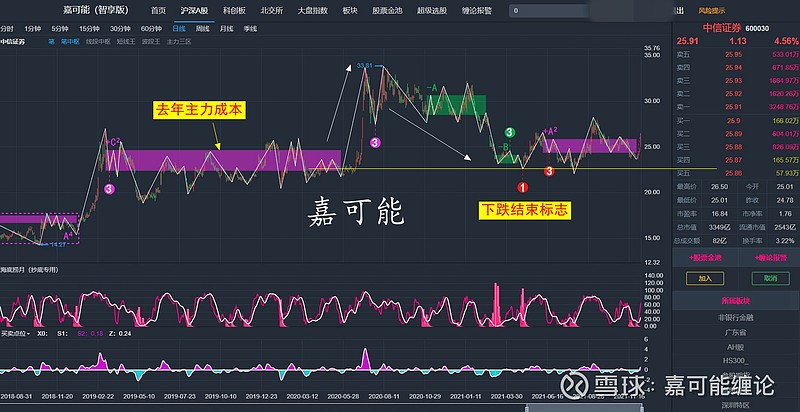Click the 最高价 value 26.50

[720, 187]
